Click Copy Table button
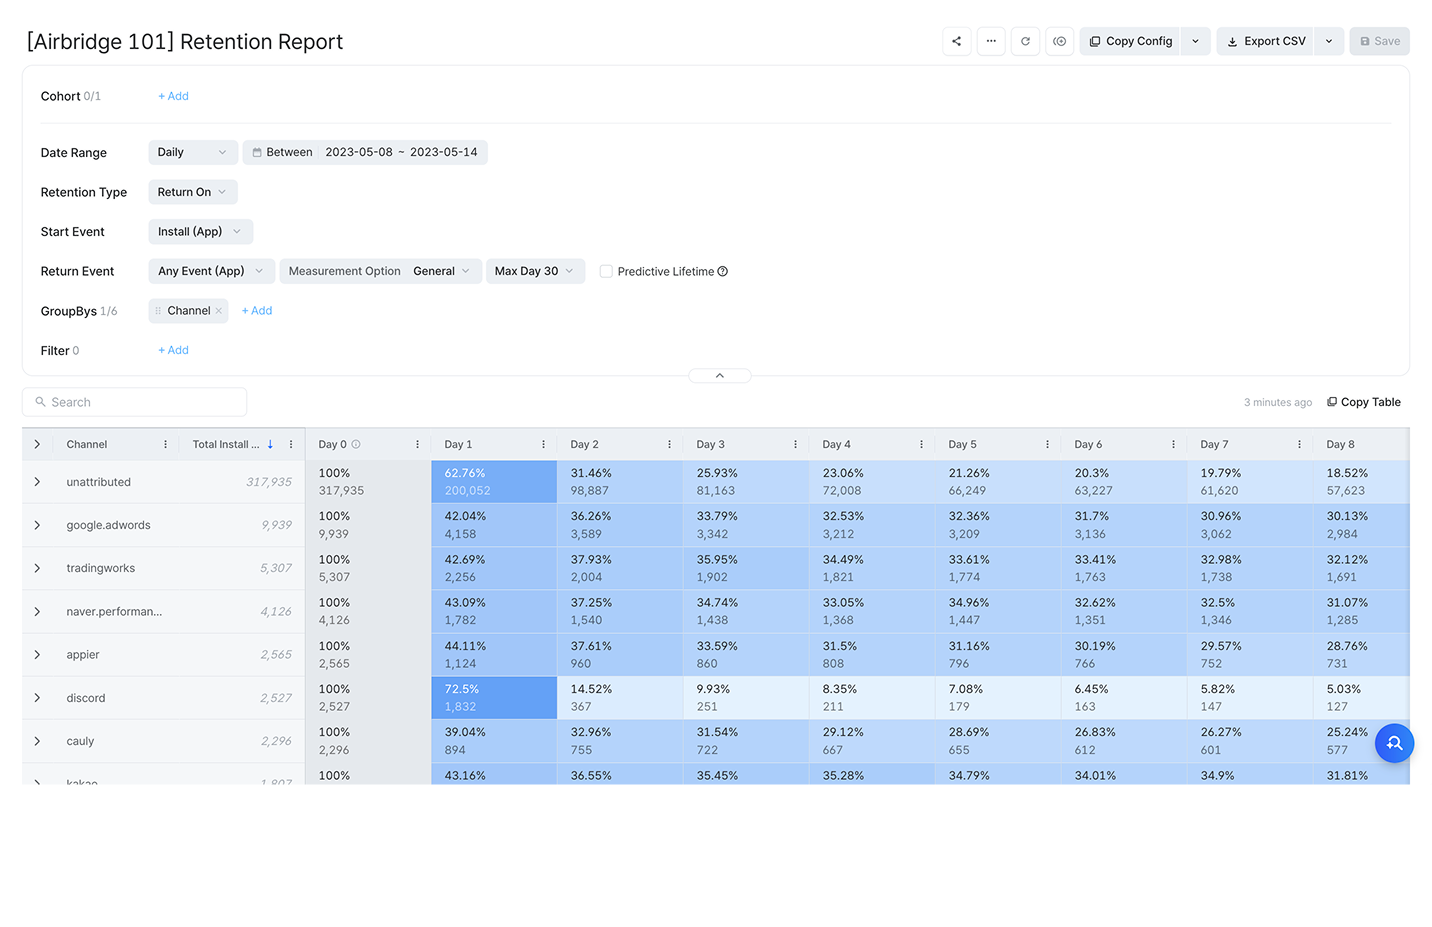1432x927 pixels. click(1363, 402)
